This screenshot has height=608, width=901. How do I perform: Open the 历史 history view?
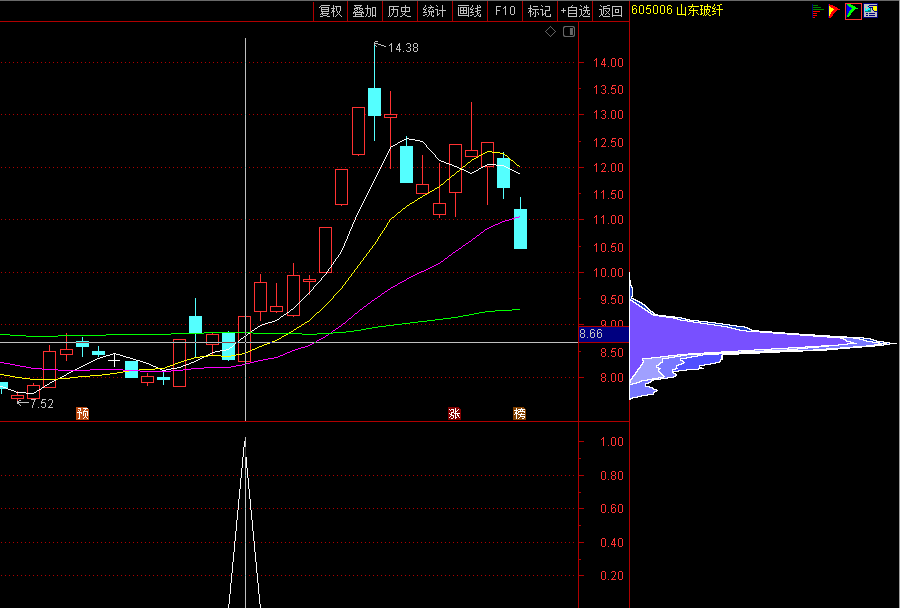point(399,11)
